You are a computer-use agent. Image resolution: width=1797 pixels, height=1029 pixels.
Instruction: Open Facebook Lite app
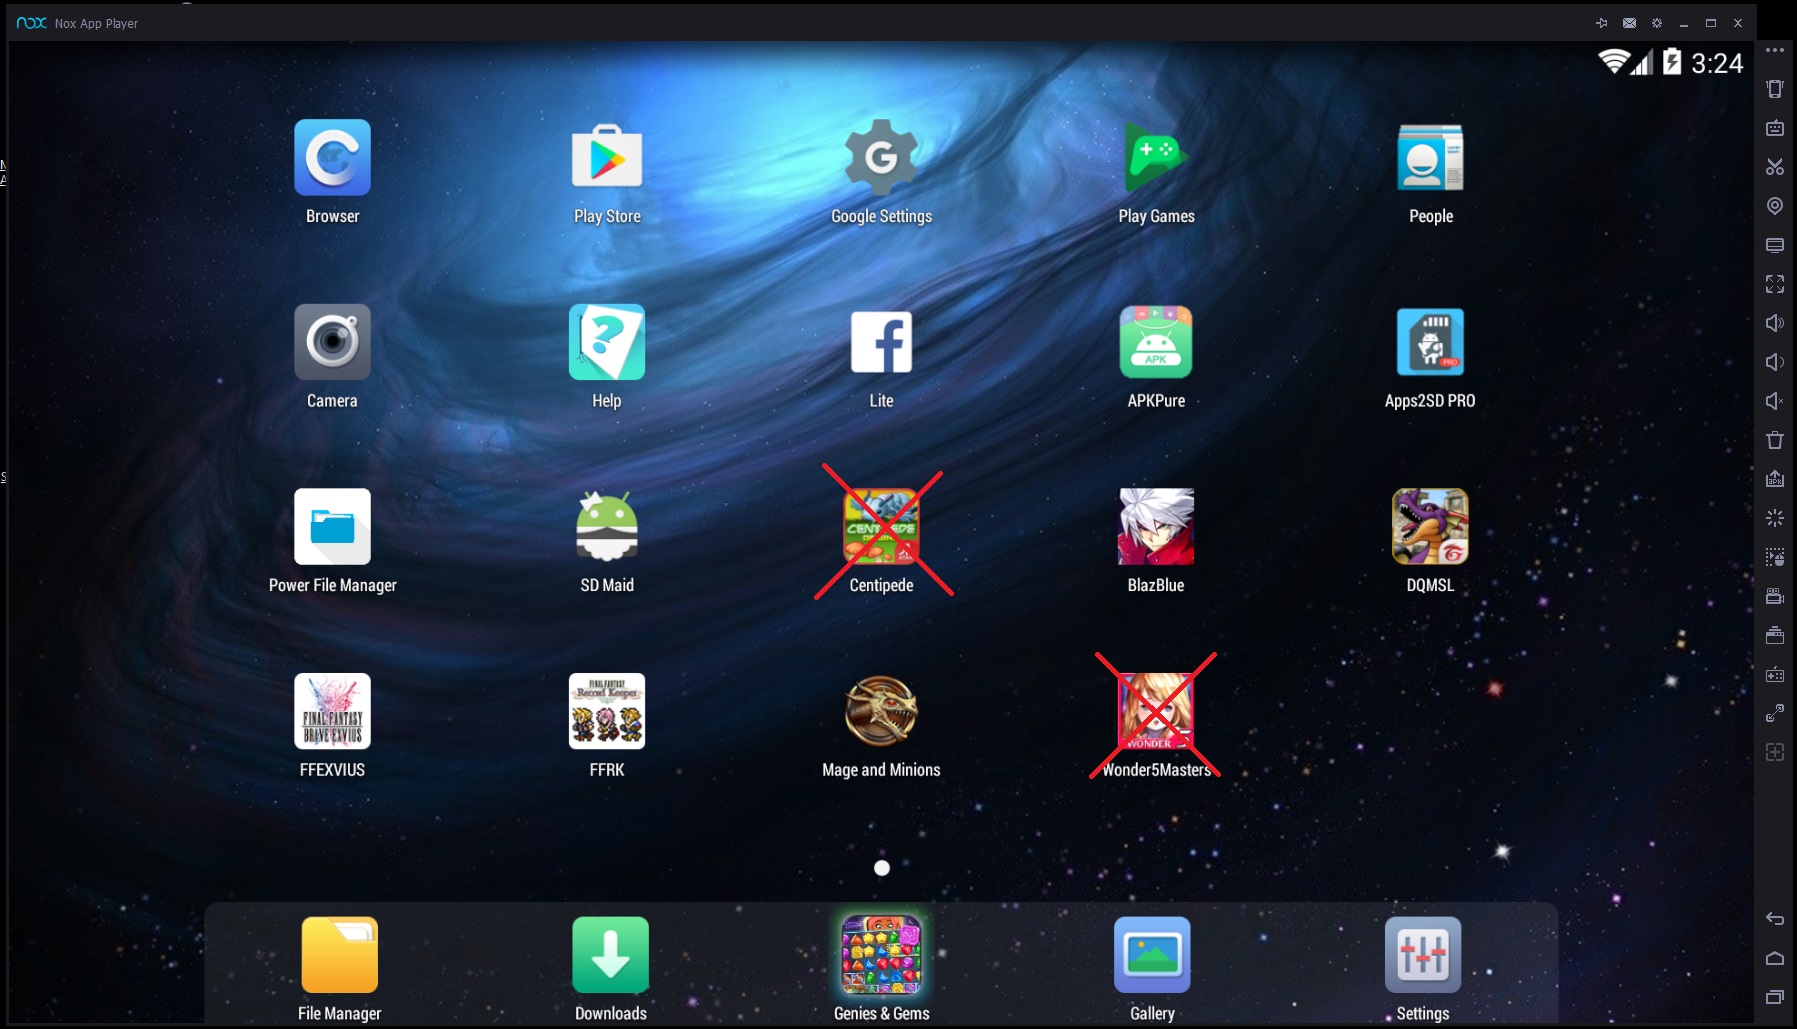[881, 342]
